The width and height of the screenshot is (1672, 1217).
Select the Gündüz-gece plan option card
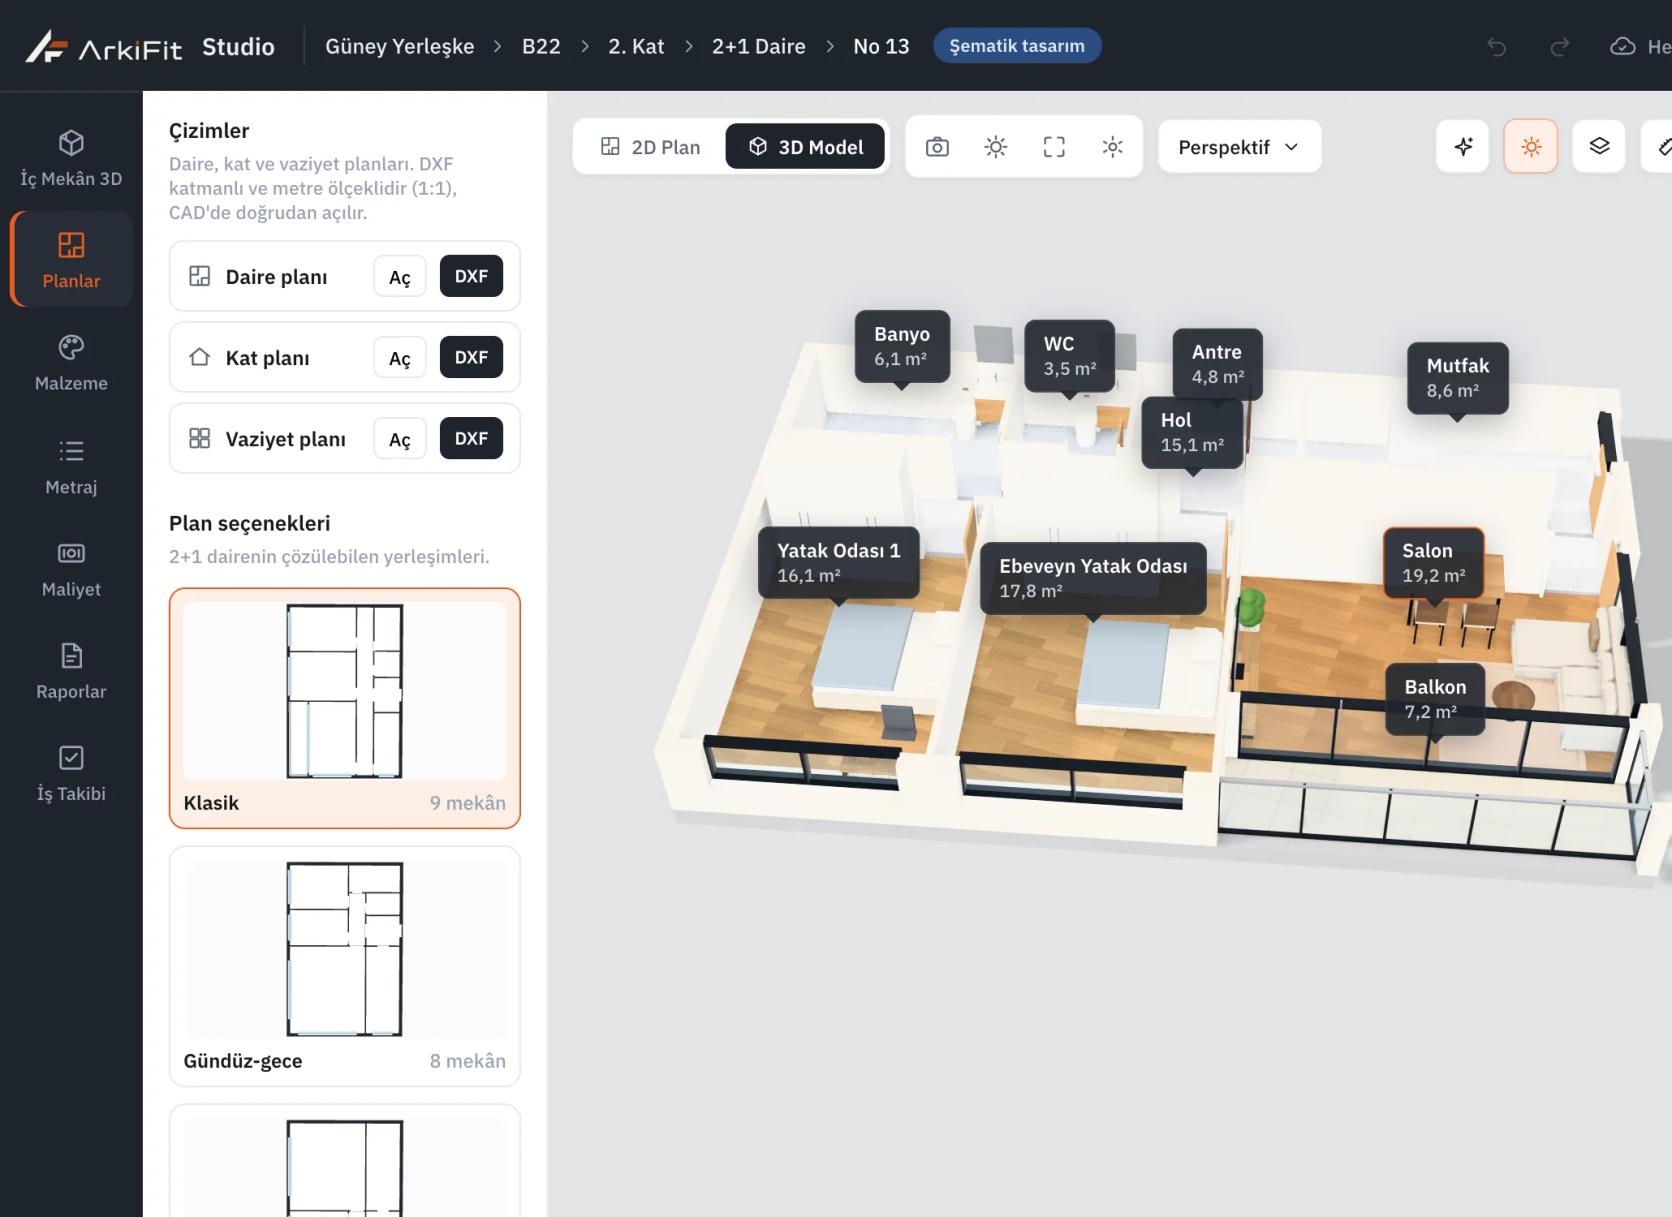click(345, 966)
